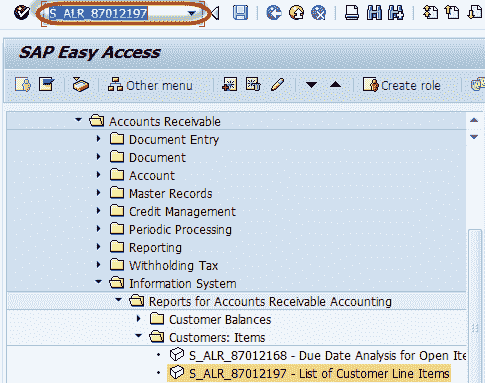Click the SAP Business Workplace icon
Viewport: 485px width, 383px height.
tap(81, 84)
